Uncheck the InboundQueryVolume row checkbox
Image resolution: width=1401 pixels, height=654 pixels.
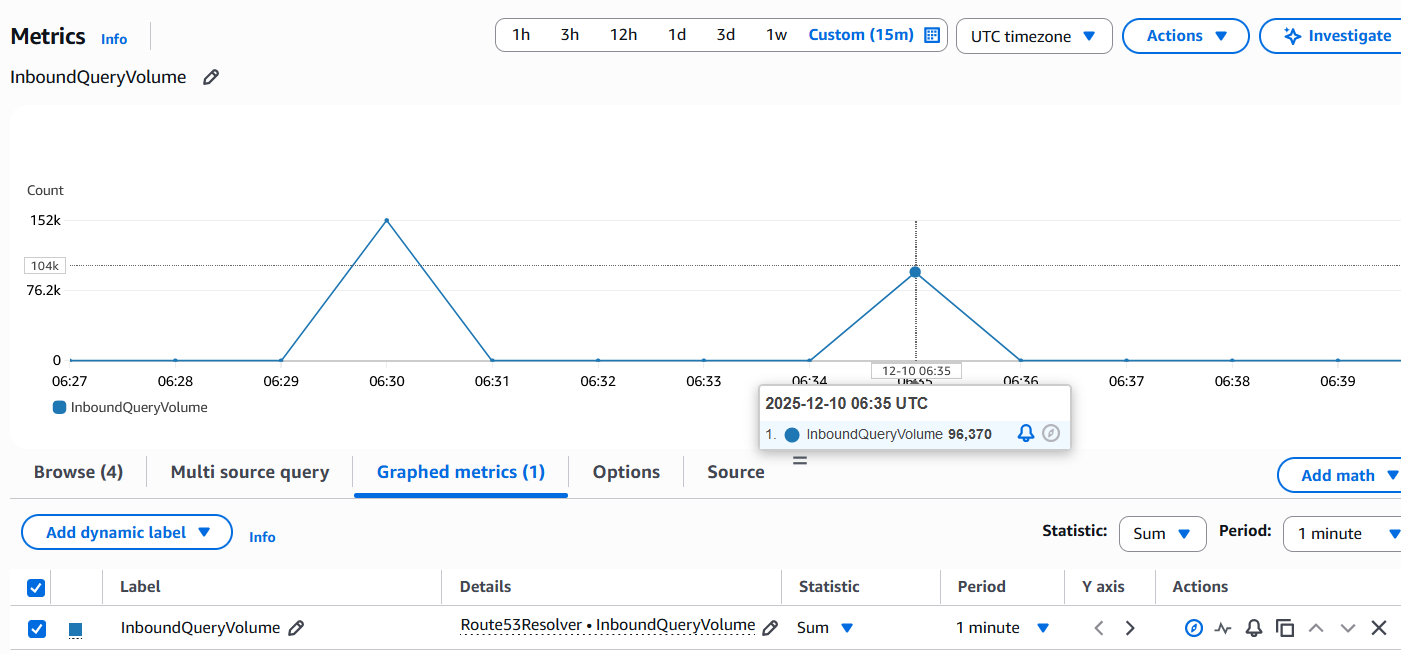tap(36, 629)
